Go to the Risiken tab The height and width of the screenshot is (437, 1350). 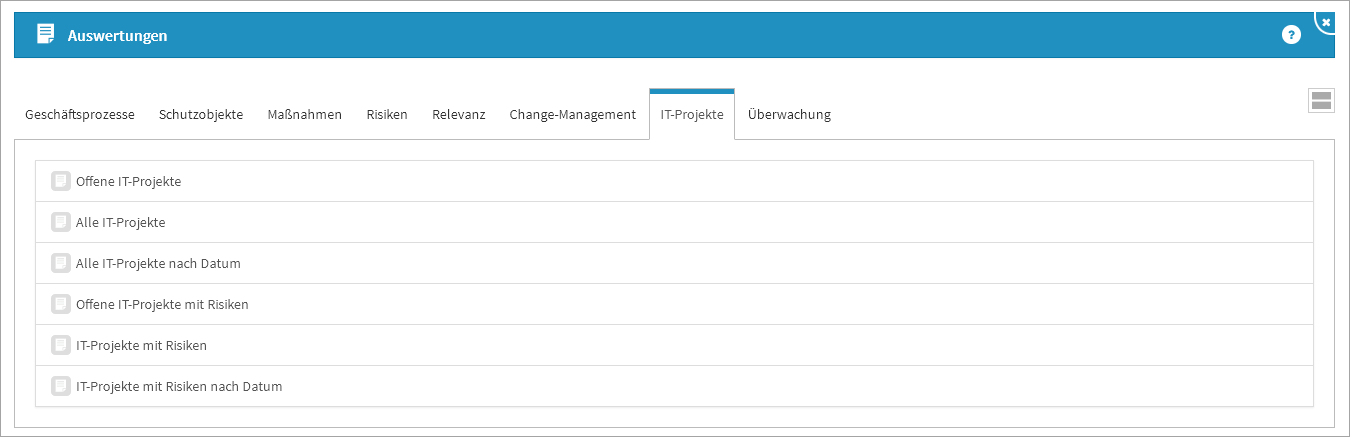click(387, 115)
